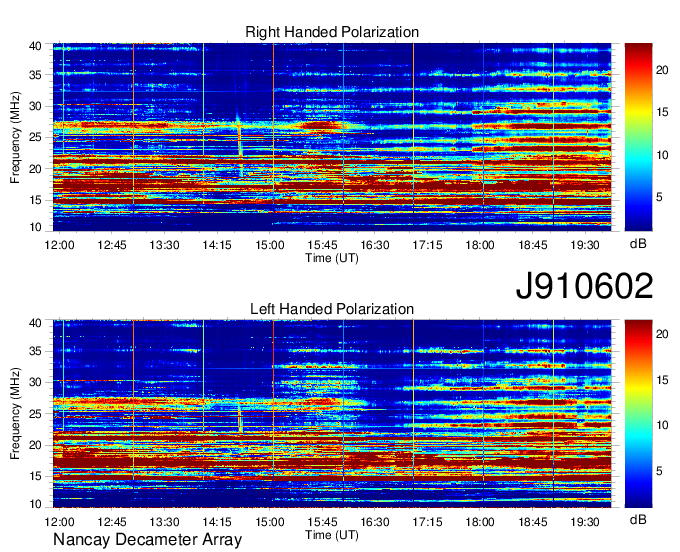This screenshot has width=680, height=552.
Task: Click the "35" frequency tick of Left Handed plot
Action: (35, 352)
